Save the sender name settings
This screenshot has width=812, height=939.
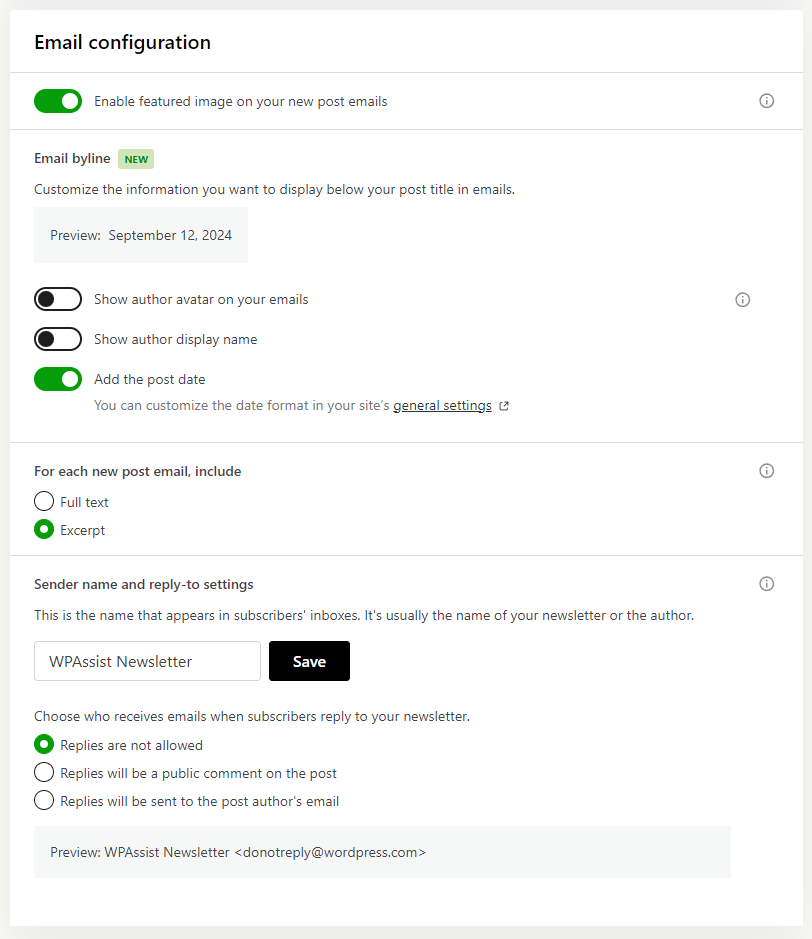(309, 661)
